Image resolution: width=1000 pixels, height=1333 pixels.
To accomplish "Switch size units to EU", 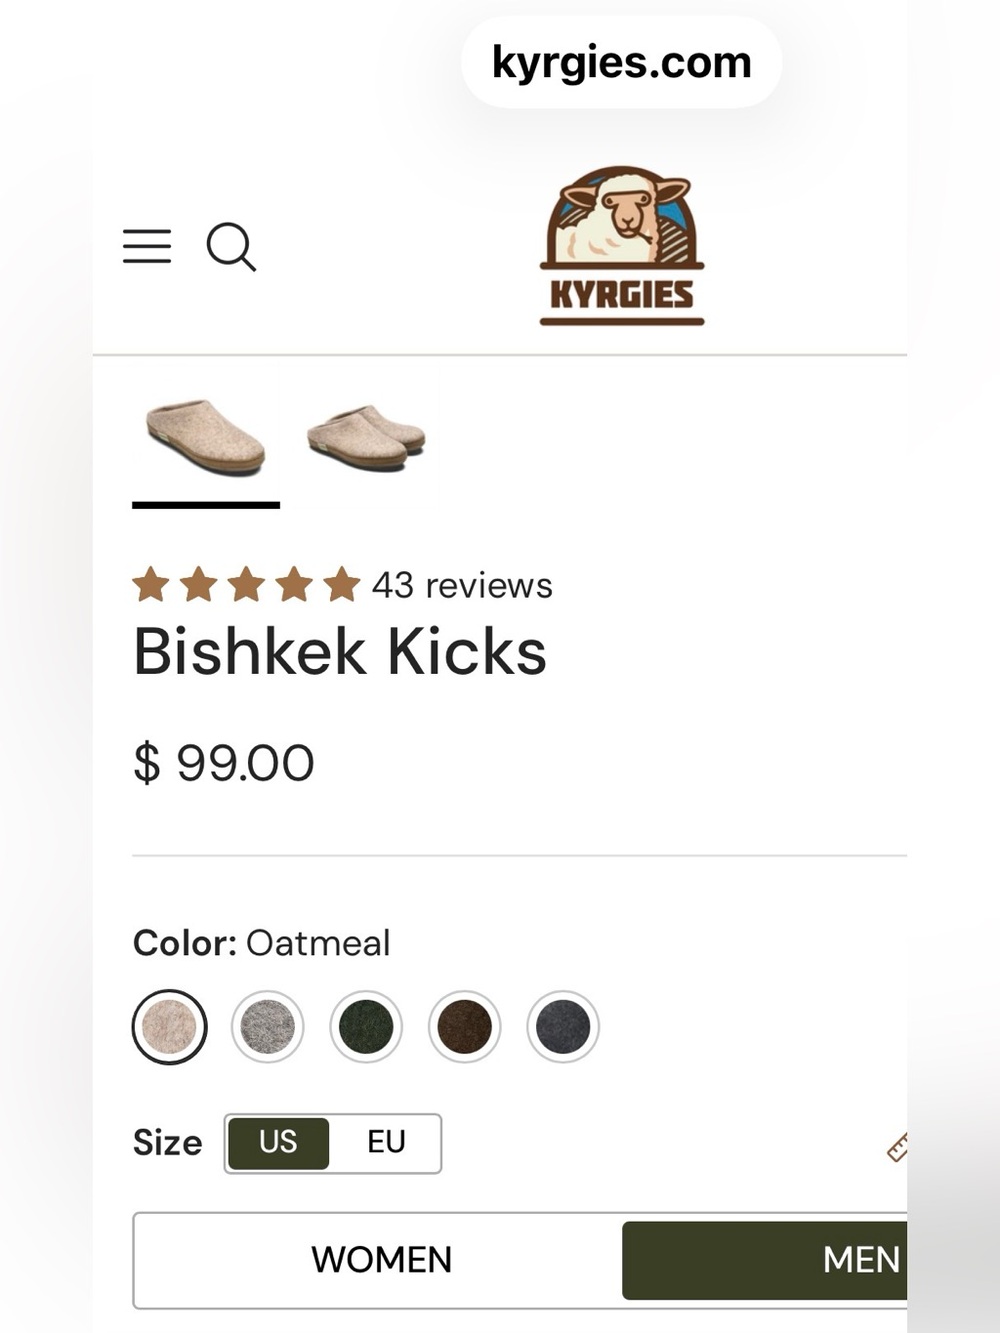I will coord(386,1143).
